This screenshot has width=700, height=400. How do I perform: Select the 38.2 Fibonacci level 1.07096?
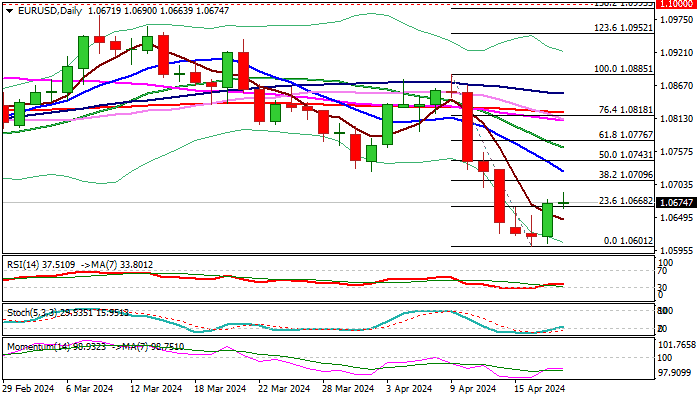625,175
